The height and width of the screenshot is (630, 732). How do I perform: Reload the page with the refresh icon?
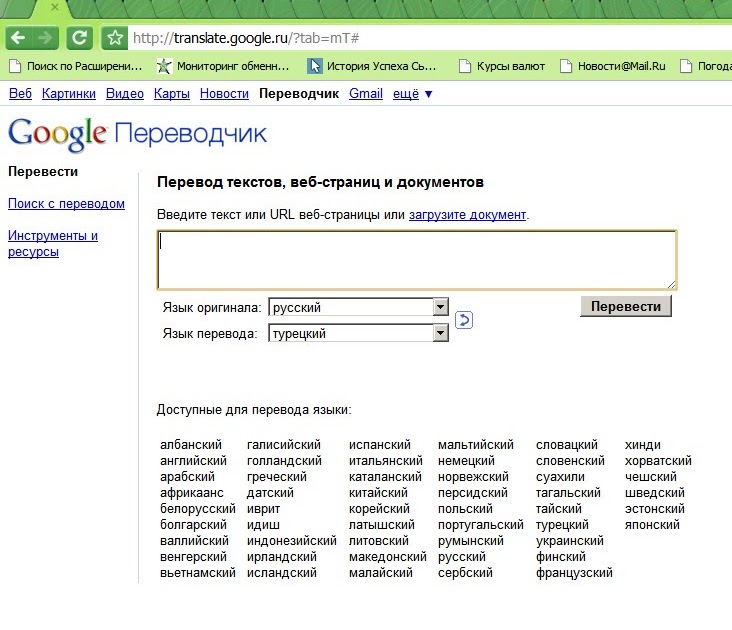pyautogui.click(x=79, y=38)
